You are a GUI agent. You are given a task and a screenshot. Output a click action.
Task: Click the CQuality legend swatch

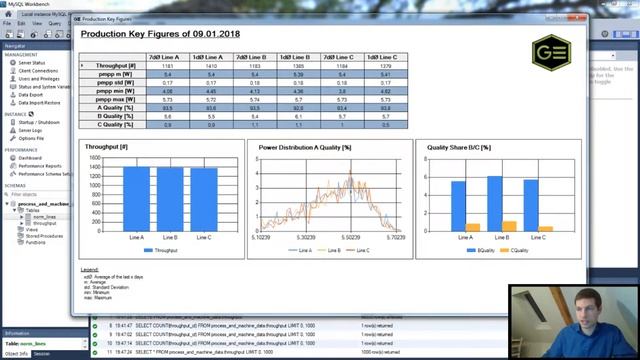pos(504,250)
